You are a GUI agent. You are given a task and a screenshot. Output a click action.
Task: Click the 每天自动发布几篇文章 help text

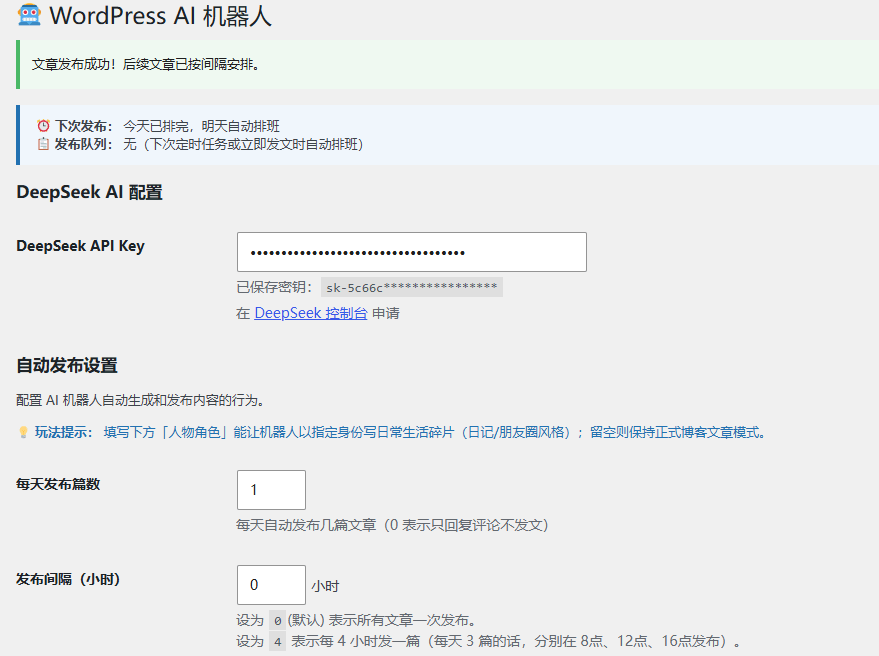(392, 525)
